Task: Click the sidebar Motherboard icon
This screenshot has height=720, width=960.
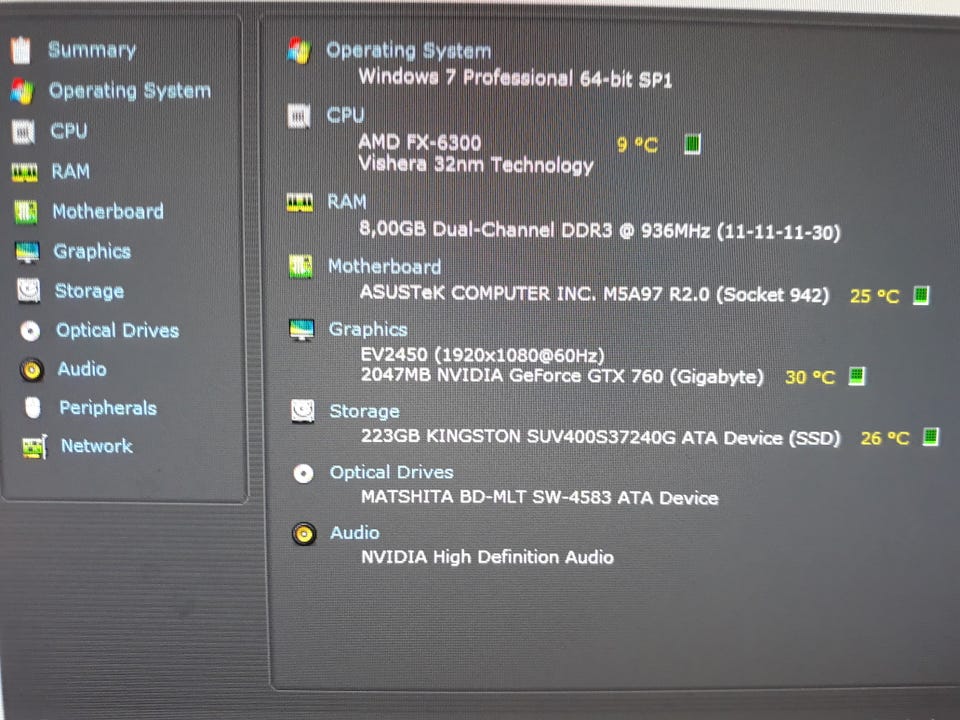Action: point(26,212)
